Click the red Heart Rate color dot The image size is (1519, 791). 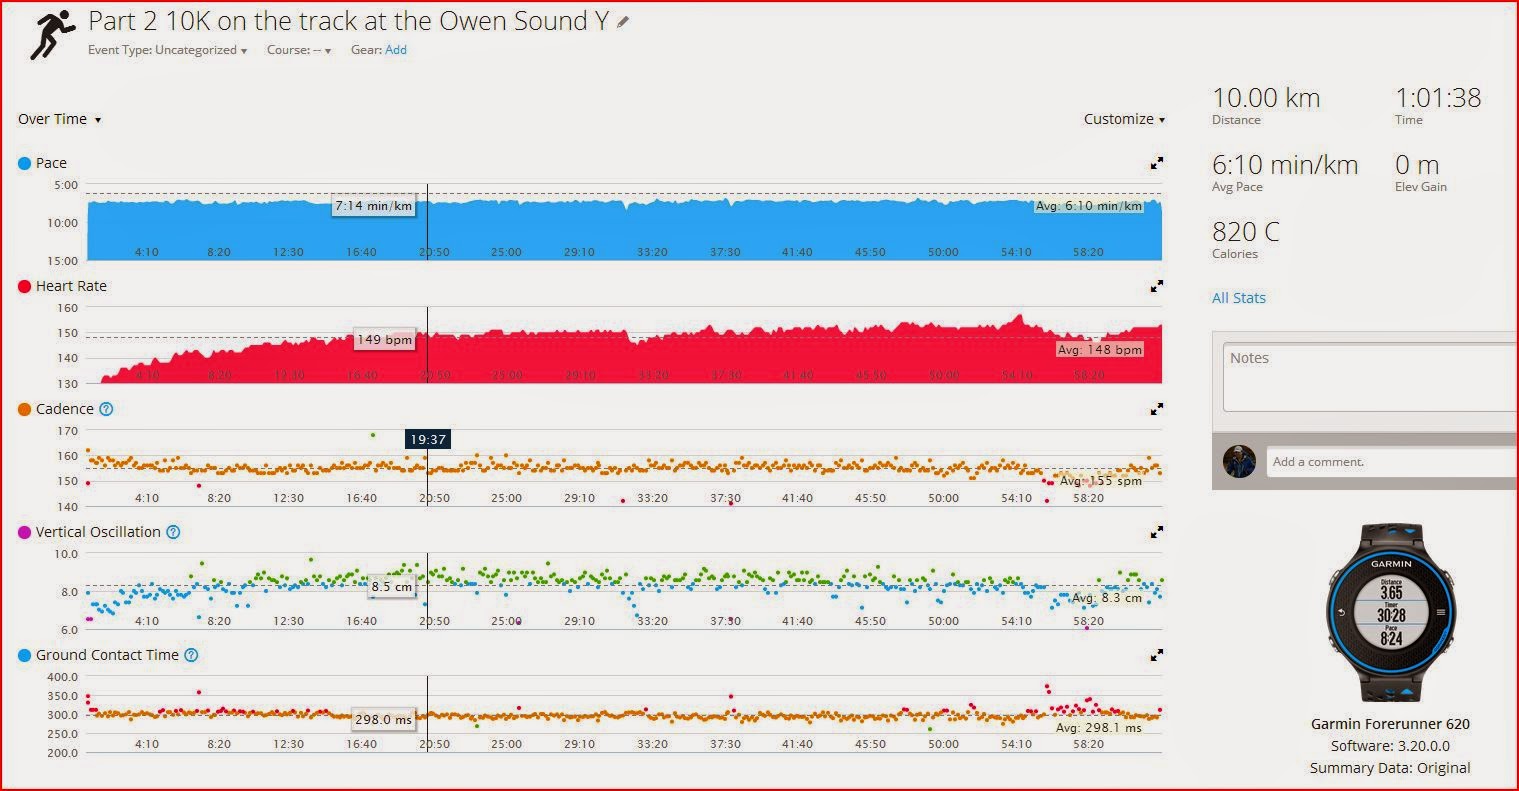pos(25,286)
